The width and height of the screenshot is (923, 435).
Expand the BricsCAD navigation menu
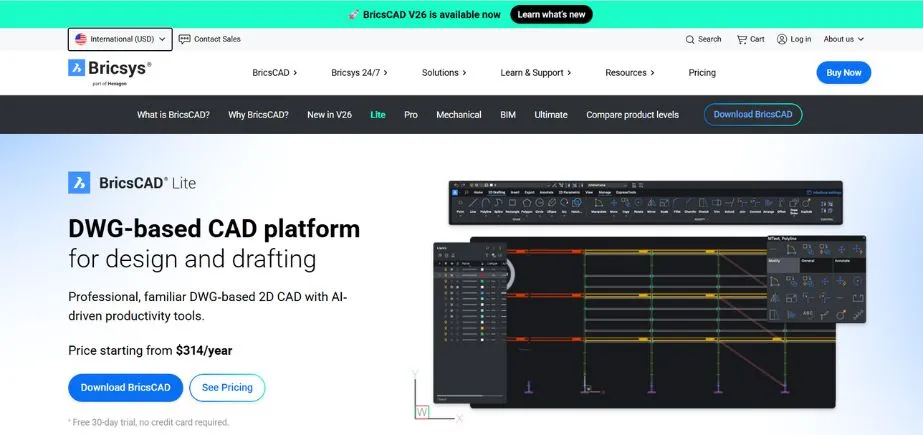tap(275, 73)
